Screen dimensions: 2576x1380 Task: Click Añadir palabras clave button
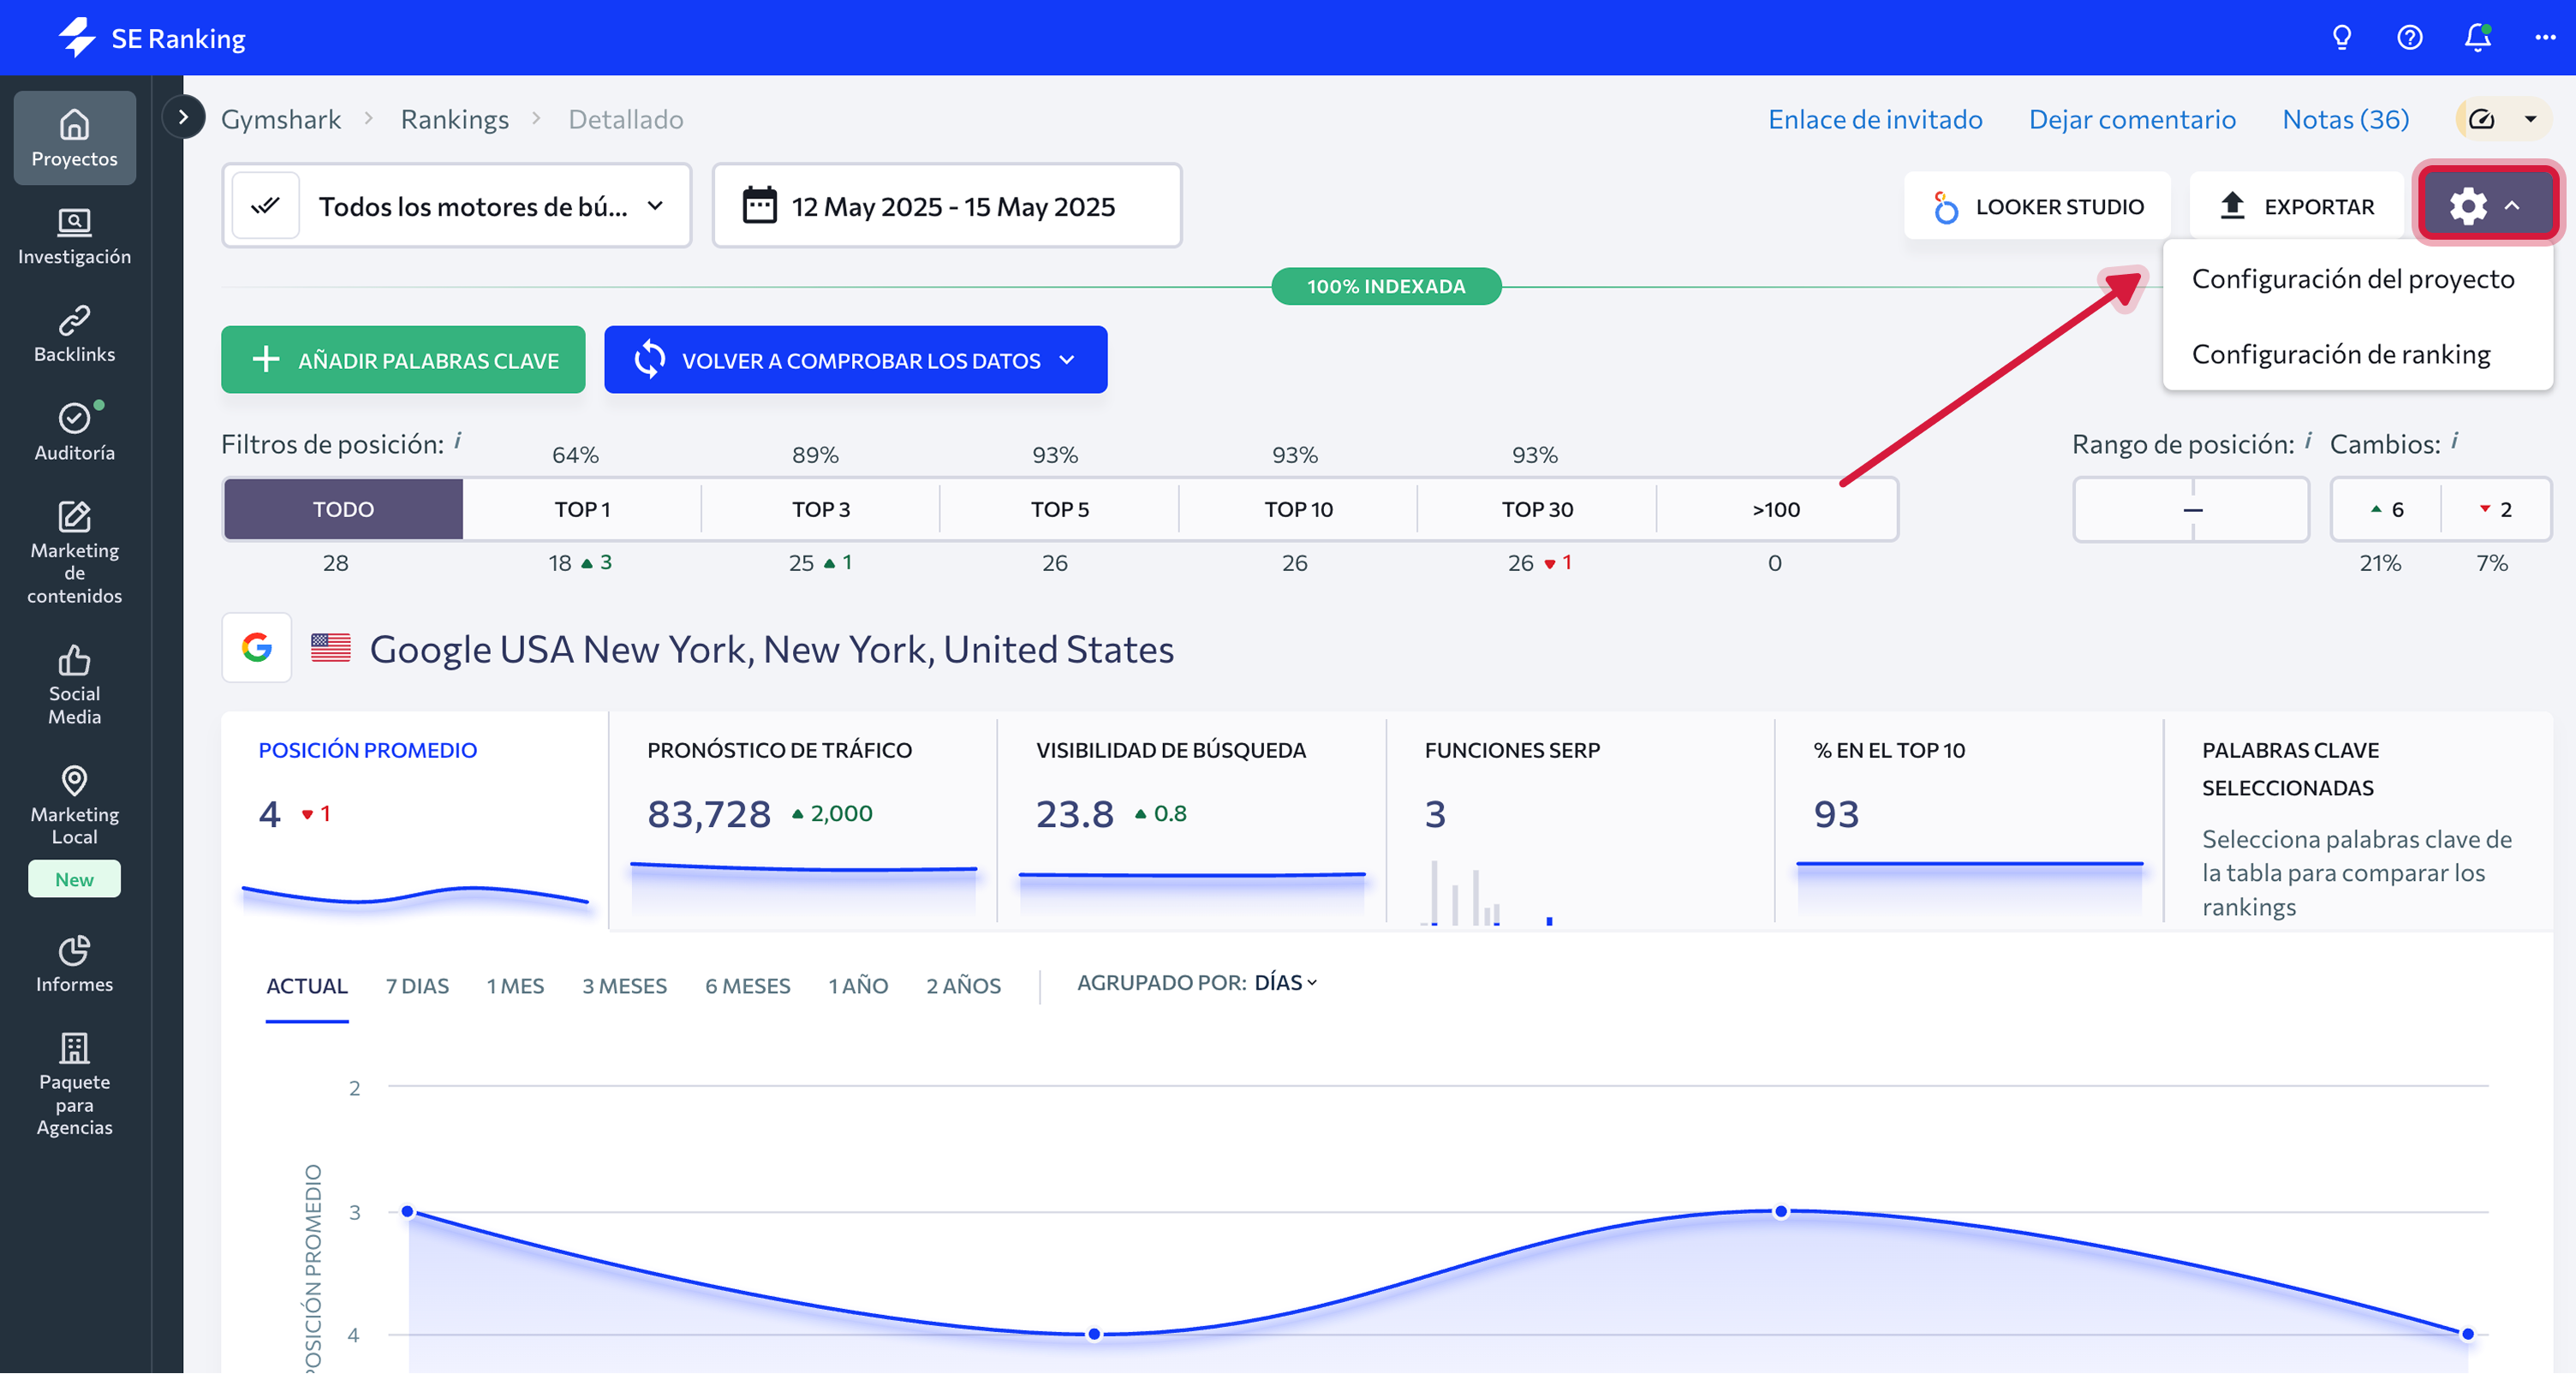[x=403, y=361]
